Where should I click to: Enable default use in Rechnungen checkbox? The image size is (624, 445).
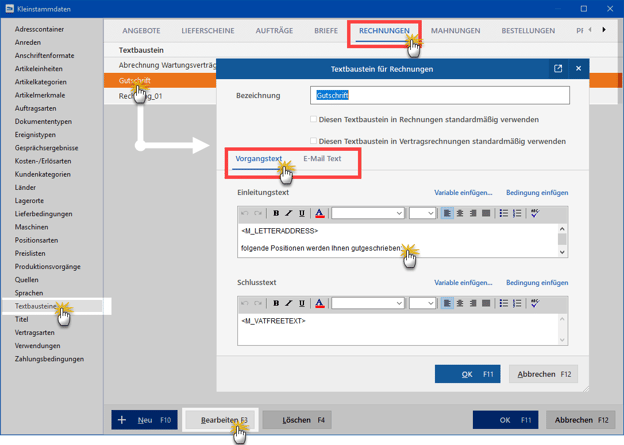pos(313,119)
